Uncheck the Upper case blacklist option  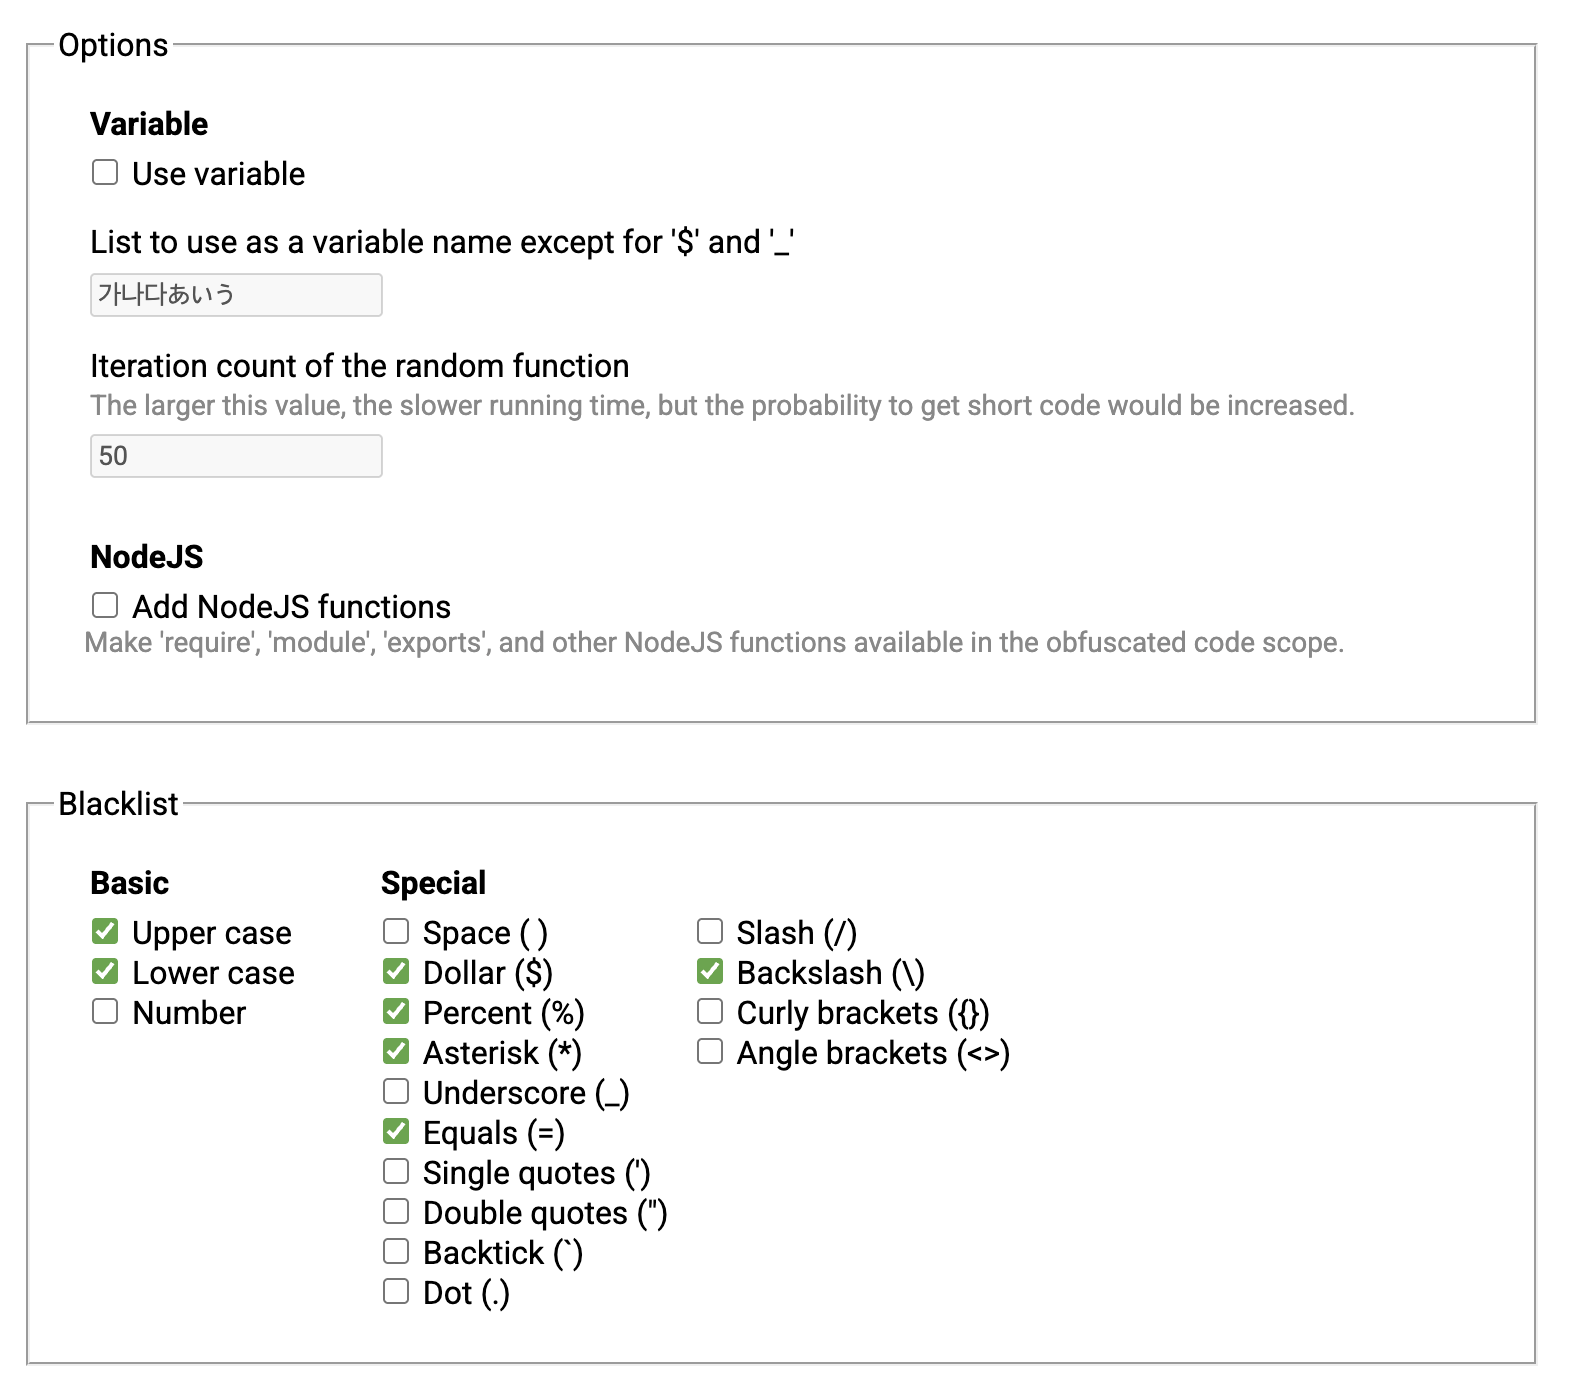pyautogui.click(x=105, y=931)
